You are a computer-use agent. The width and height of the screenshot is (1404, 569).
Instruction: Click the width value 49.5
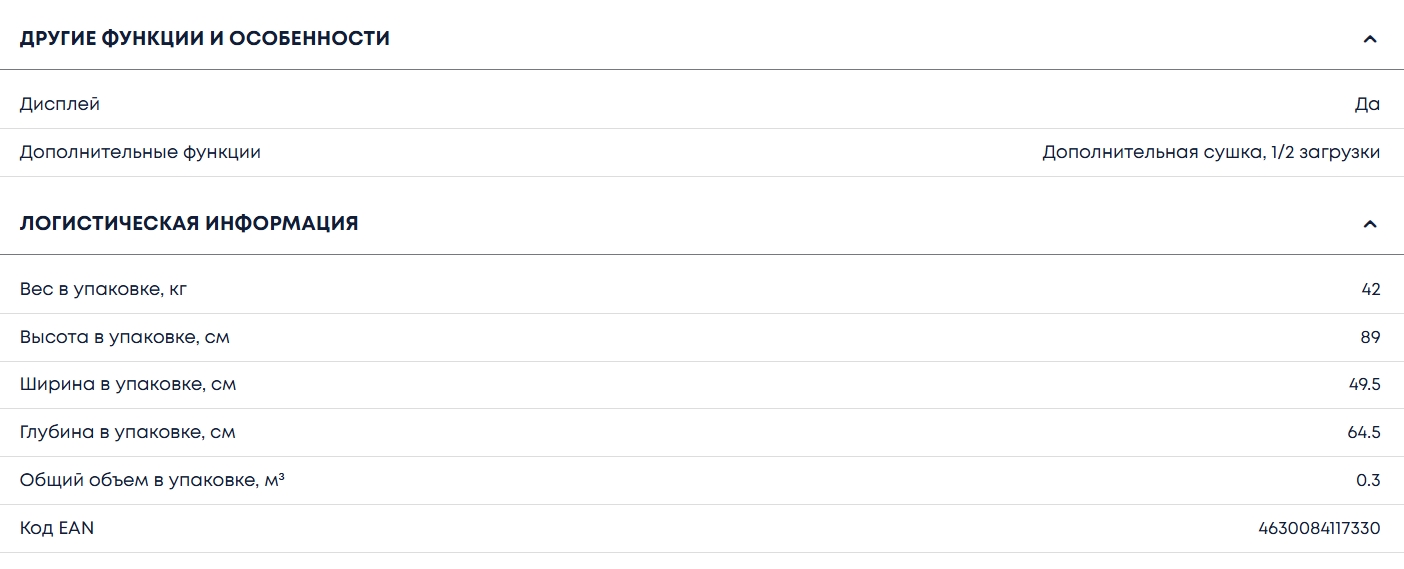pos(1364,385)
